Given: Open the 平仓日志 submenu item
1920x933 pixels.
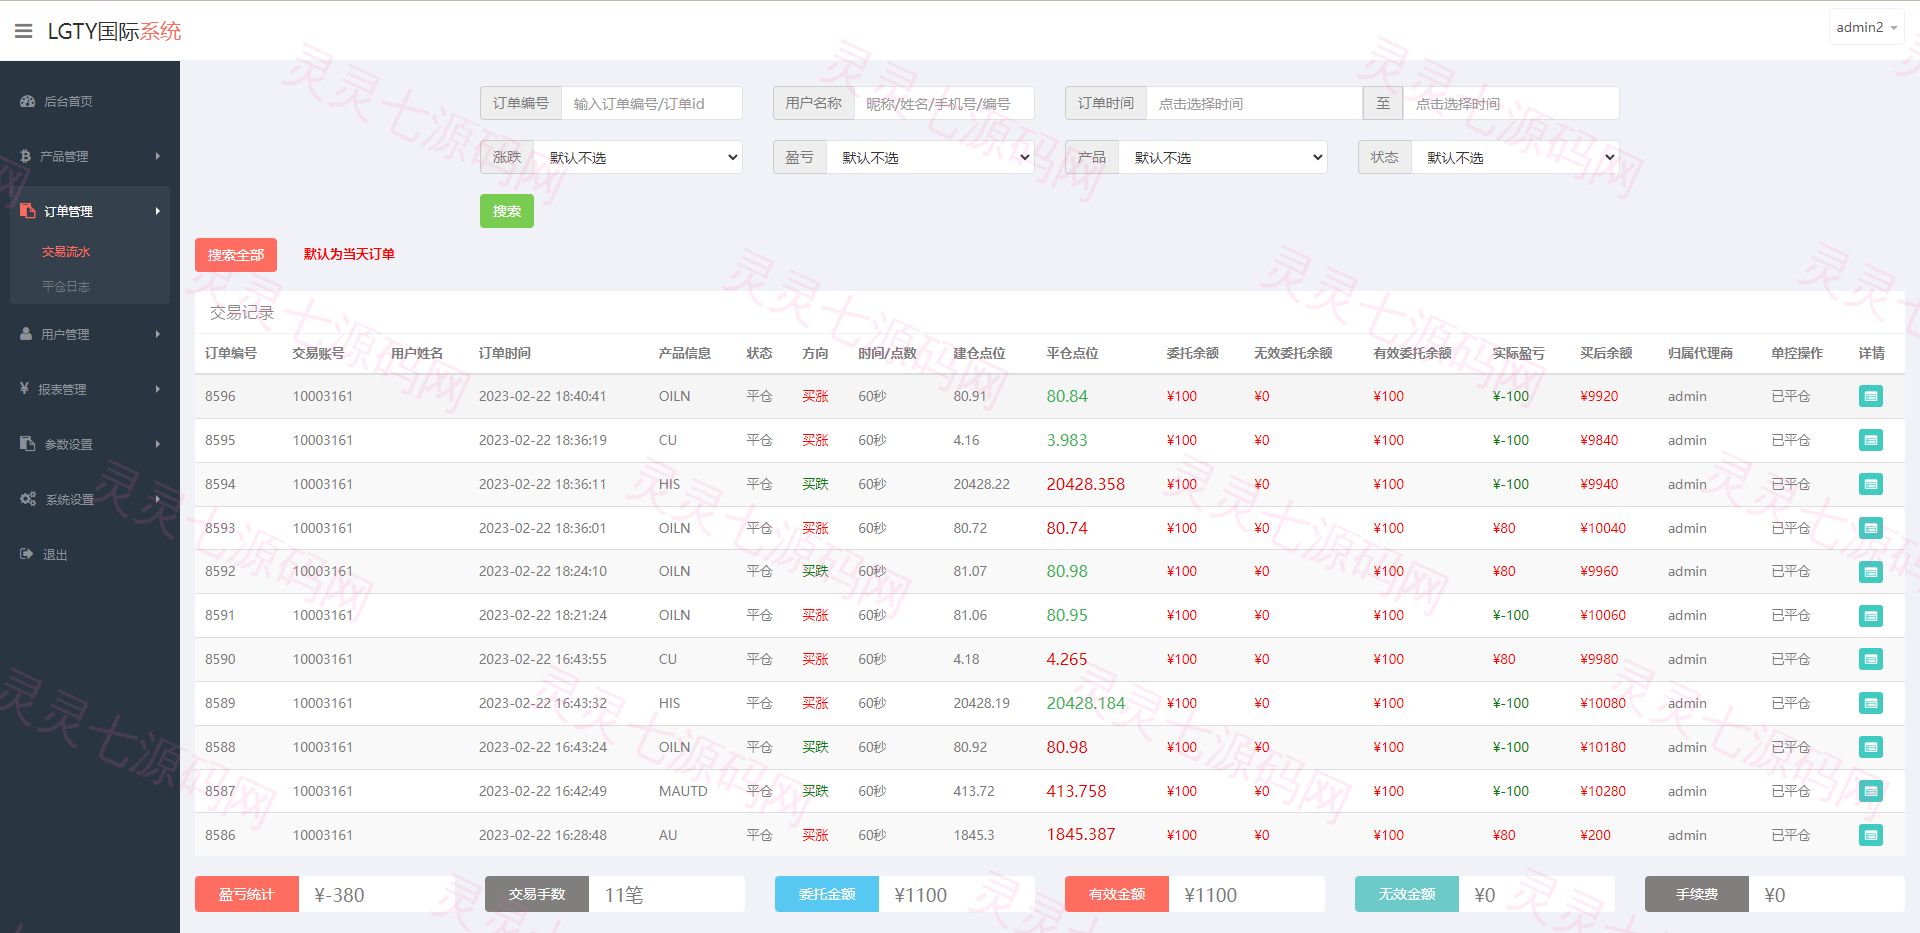Looking at the screenshot, I should coord(66,286).
